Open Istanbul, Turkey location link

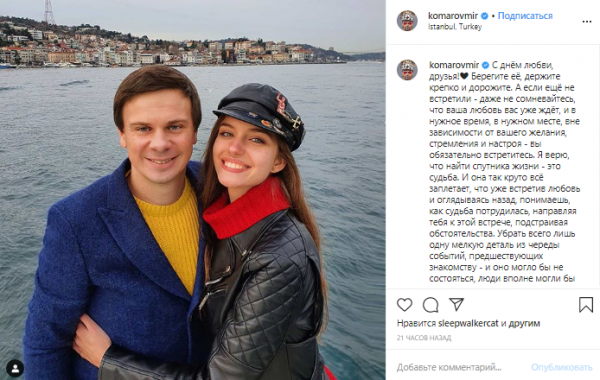click(x=455, y=27)
